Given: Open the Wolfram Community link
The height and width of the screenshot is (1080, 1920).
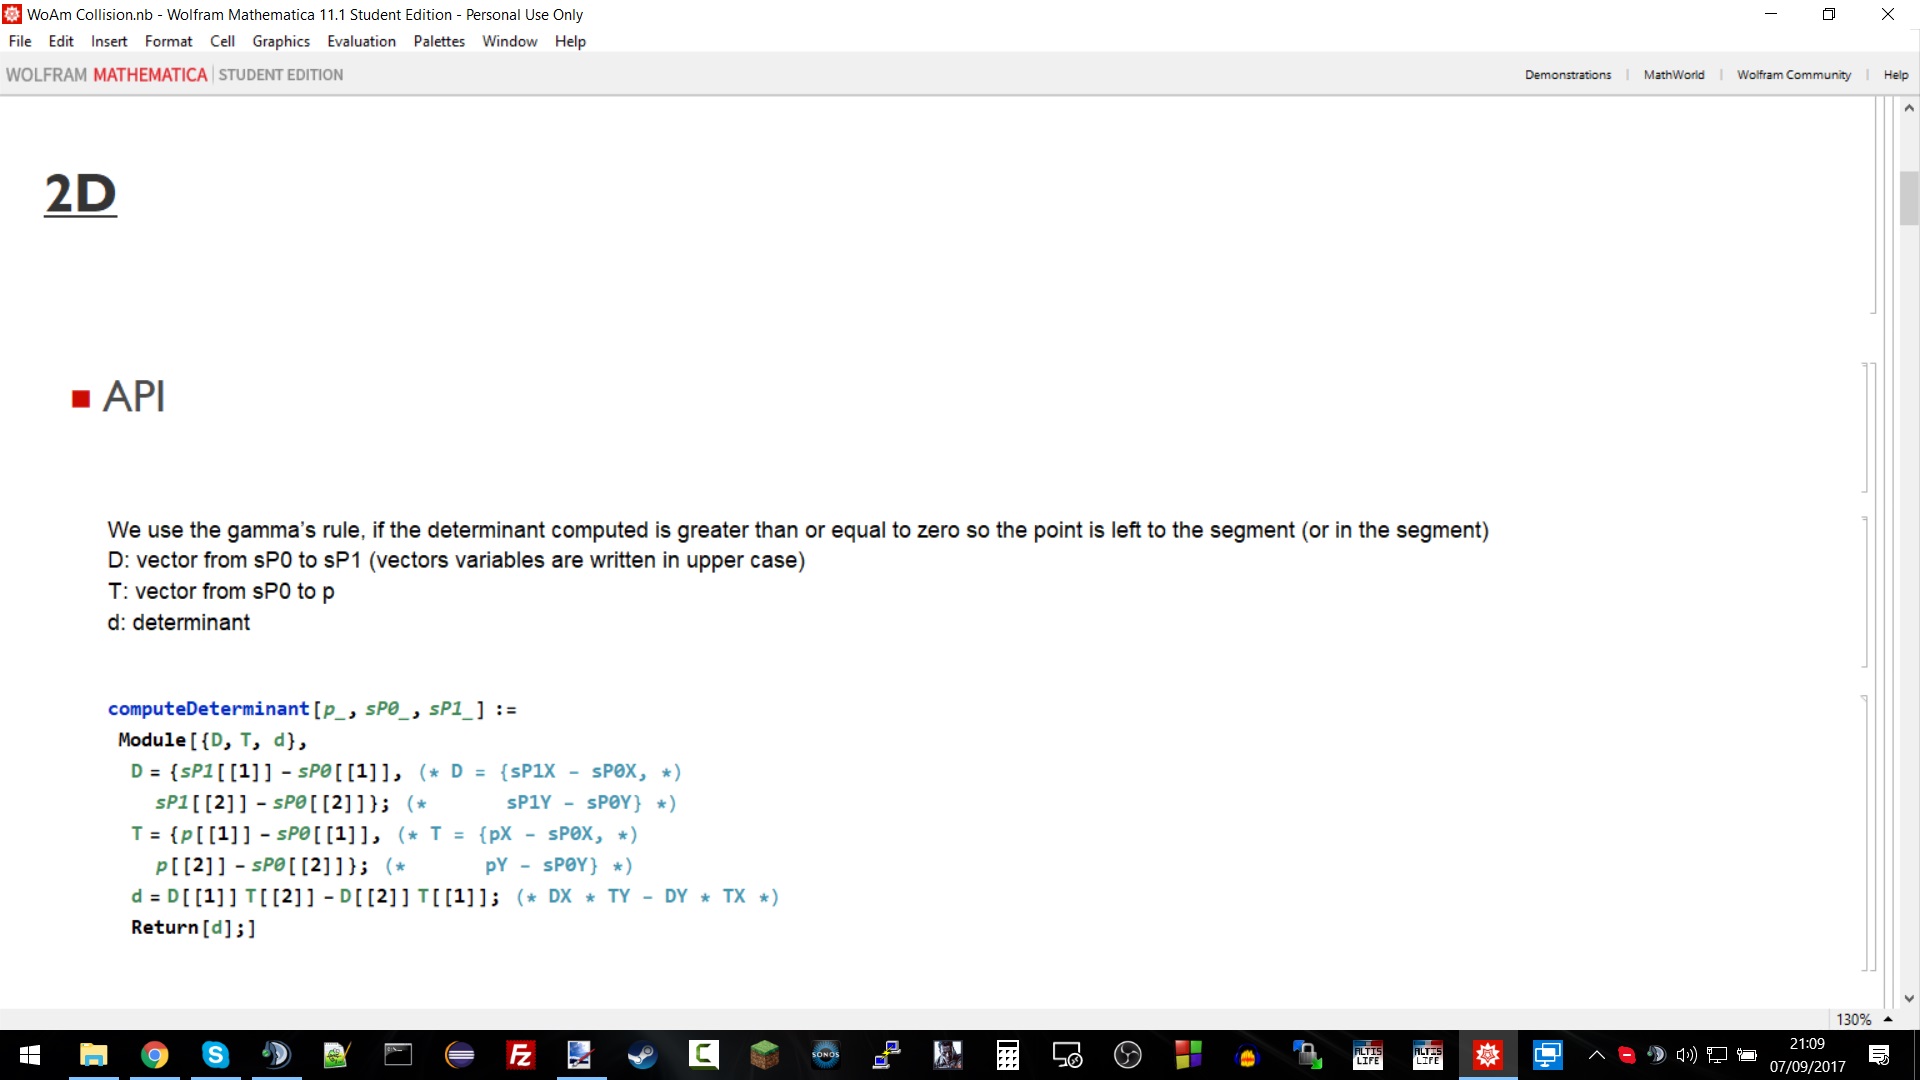Looking at the screenshot, I should coord(1793,75).
